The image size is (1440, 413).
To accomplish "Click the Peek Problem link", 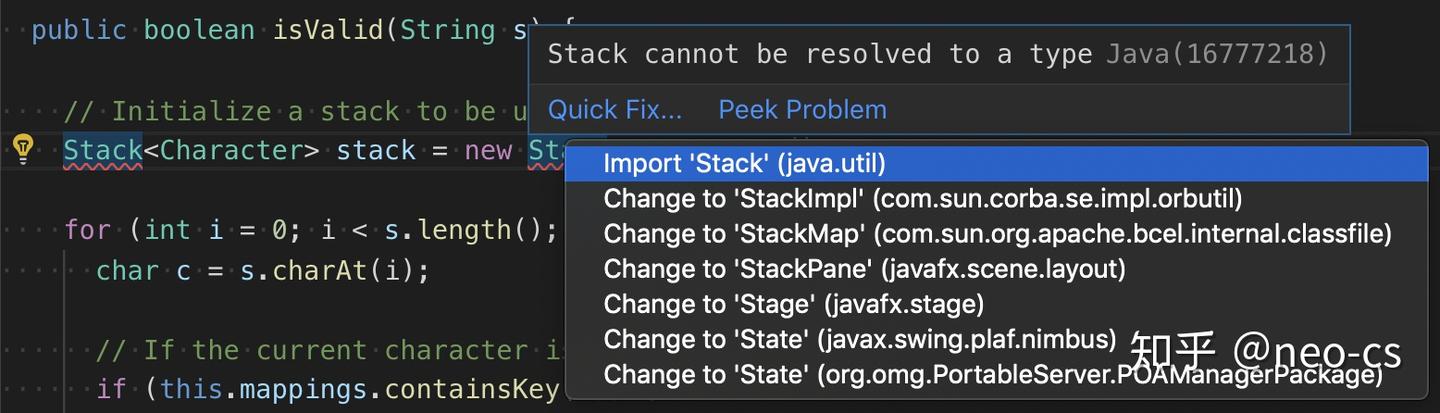I will [802, 109].
